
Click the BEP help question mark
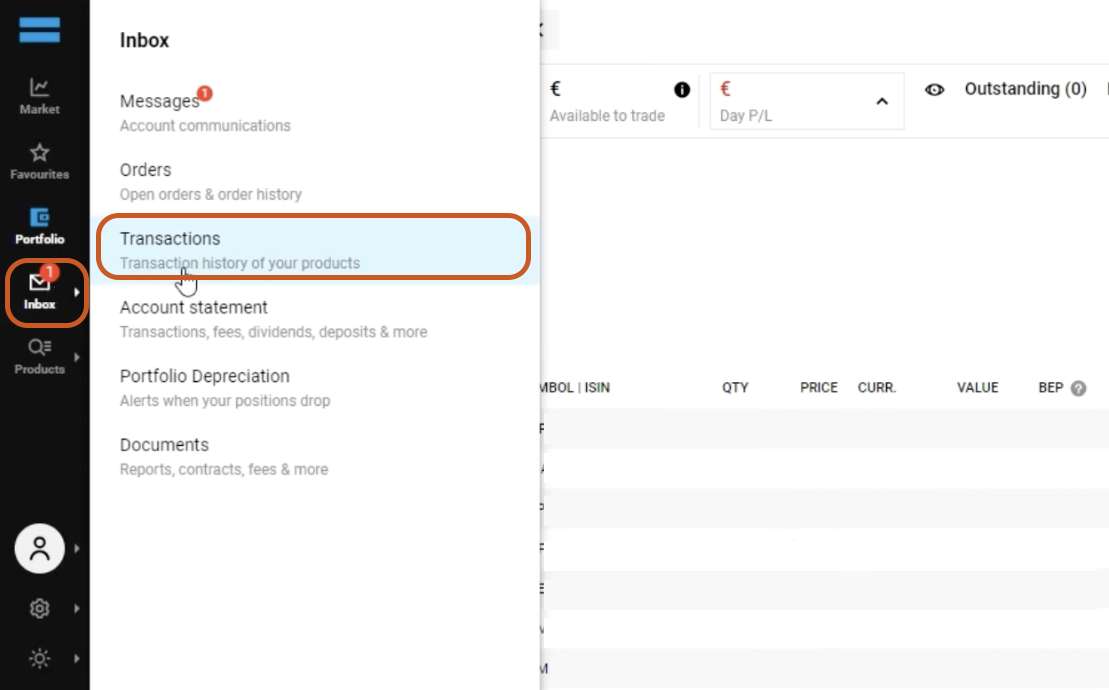click(x=1078, y=388)
